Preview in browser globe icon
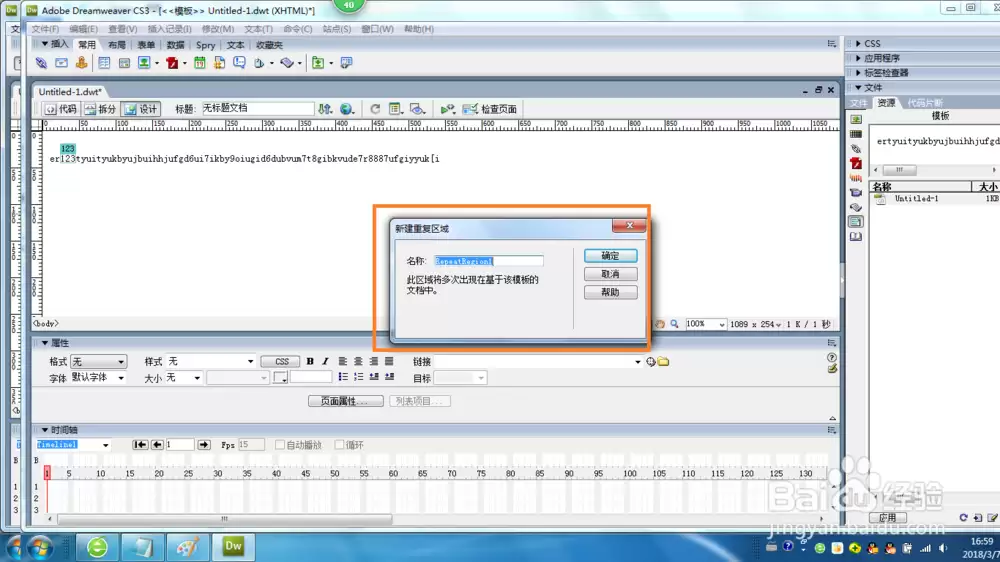 (346, 109)
